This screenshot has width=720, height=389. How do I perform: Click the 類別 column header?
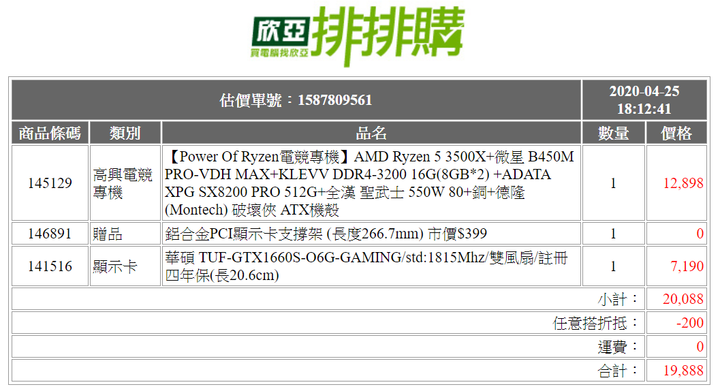125,133
